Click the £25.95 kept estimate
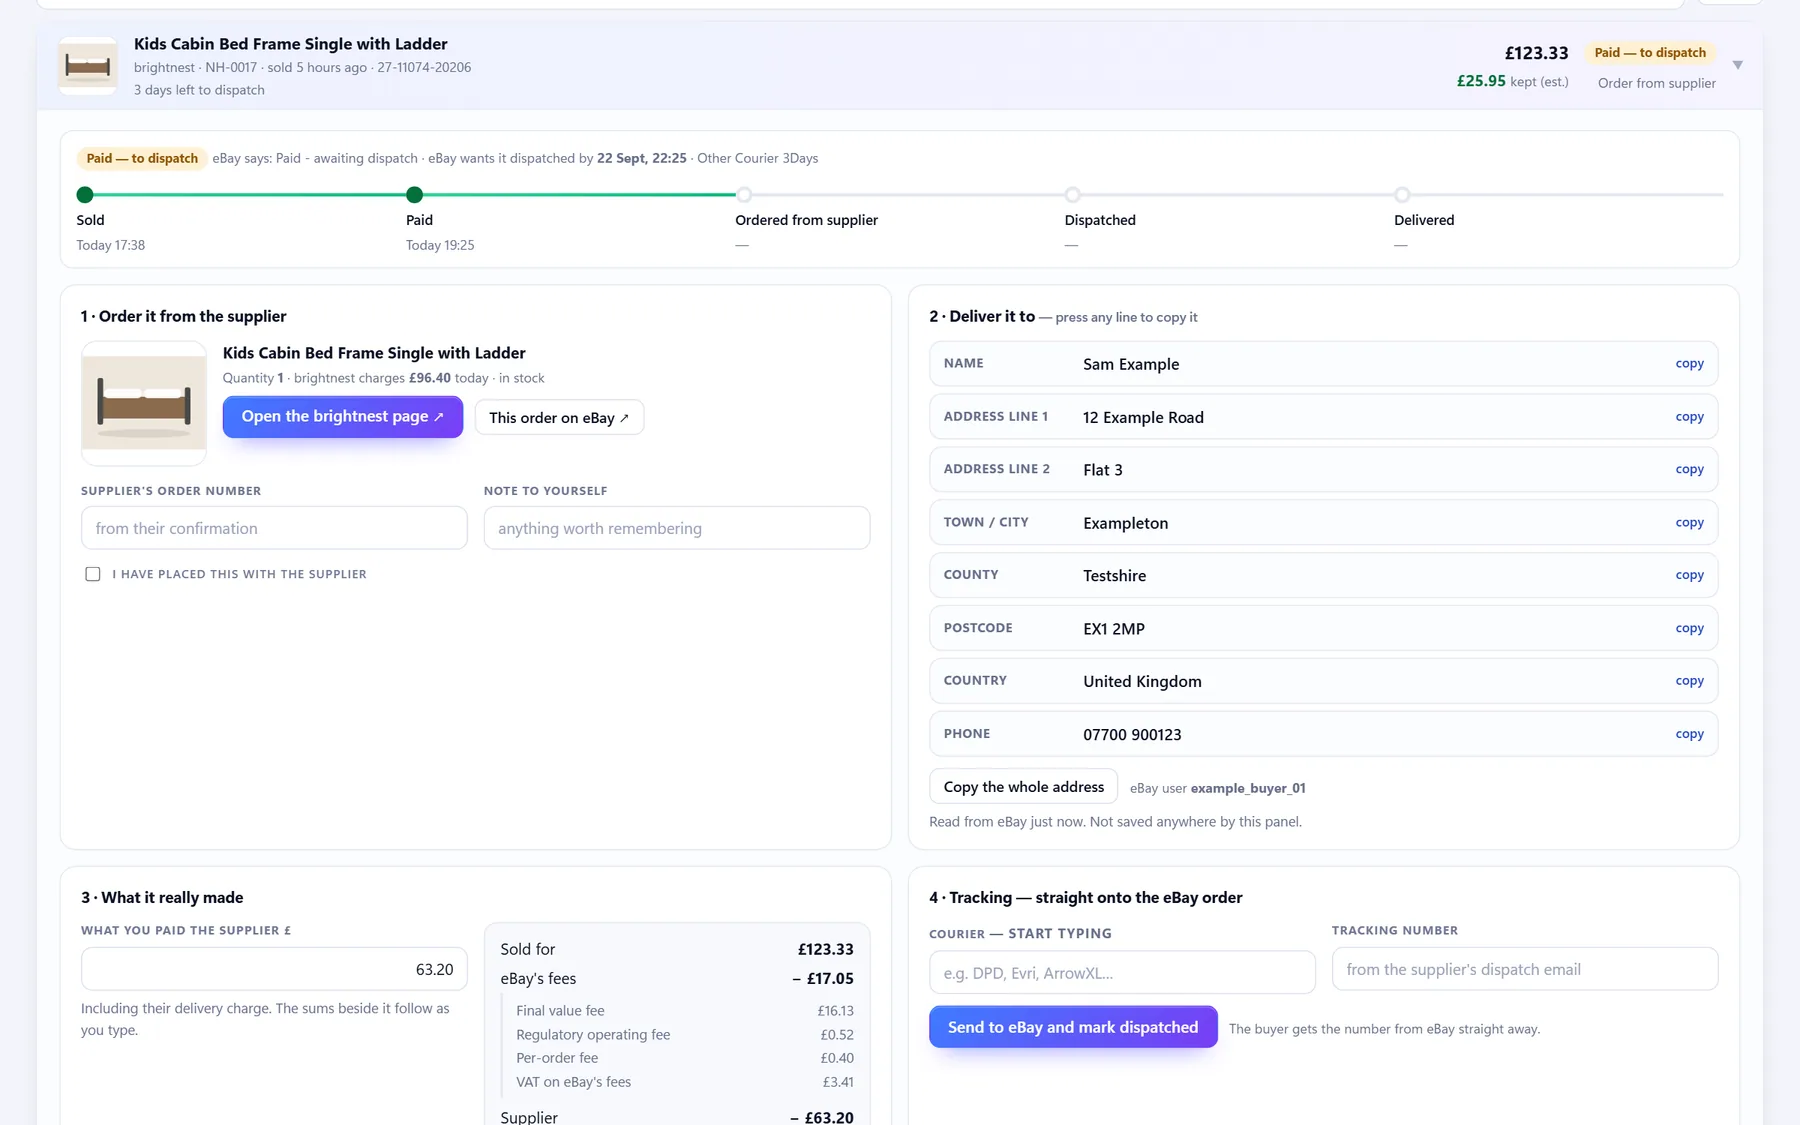Viewport: 1800px width, 1125px height. [x=1481, y=81]
